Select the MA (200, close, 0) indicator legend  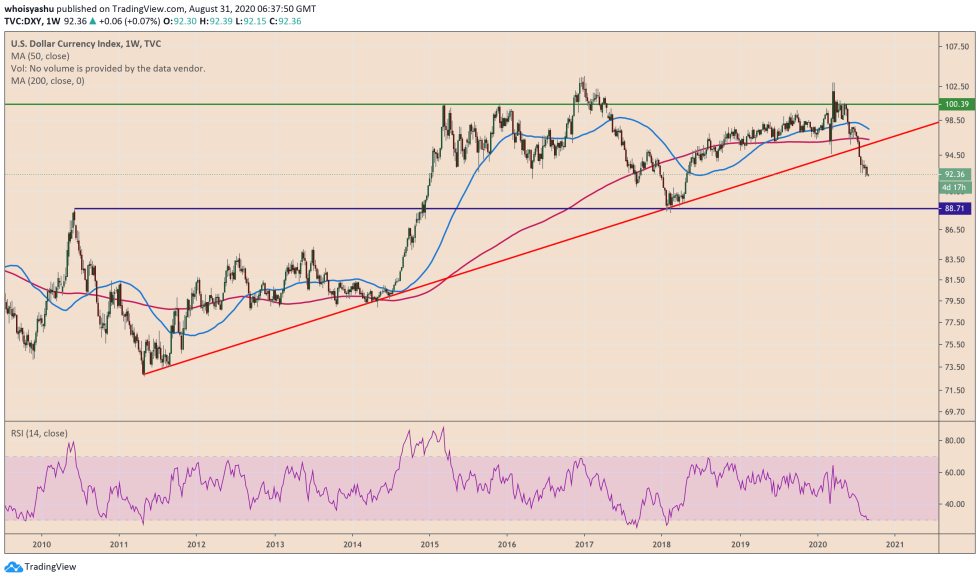tap(48, 80)
